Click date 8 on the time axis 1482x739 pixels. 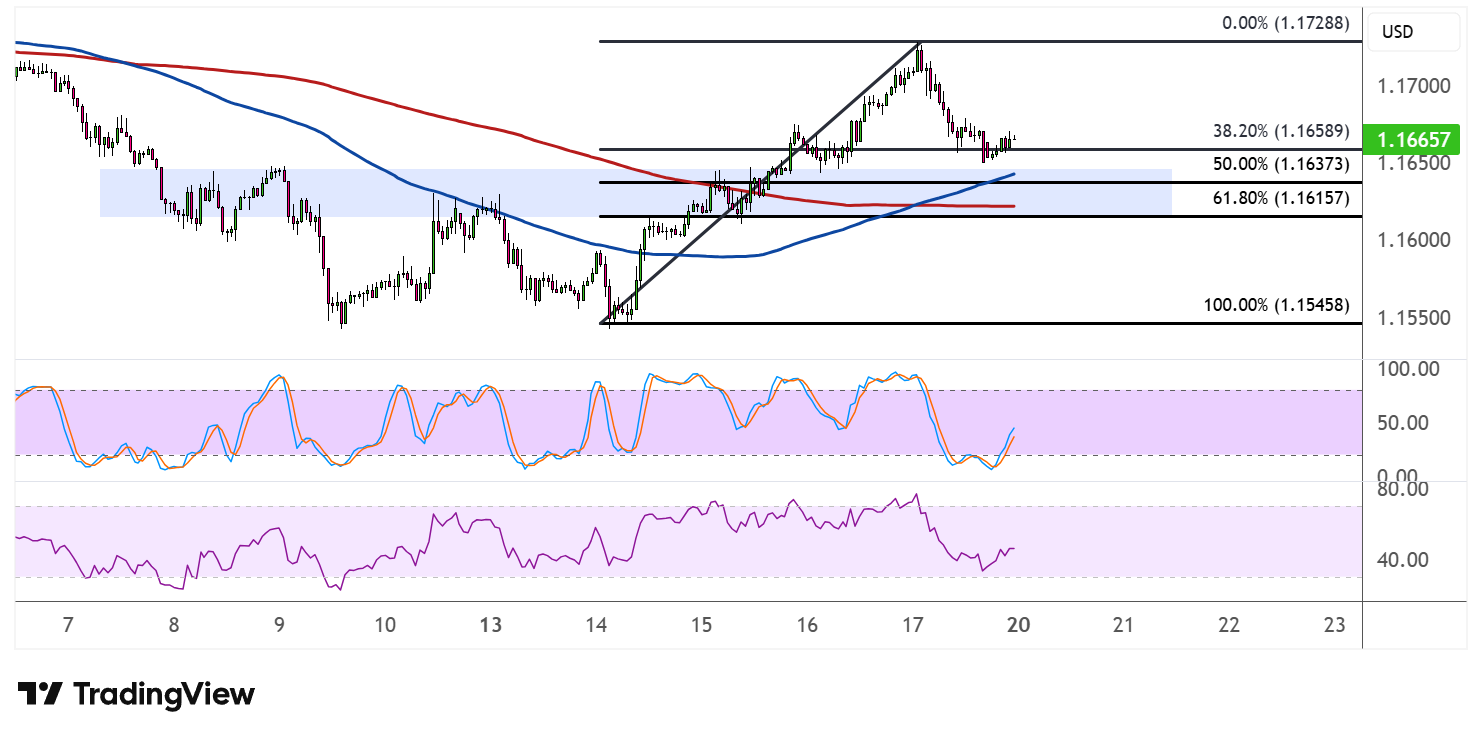pyautogui.click(x=173, y=626)
